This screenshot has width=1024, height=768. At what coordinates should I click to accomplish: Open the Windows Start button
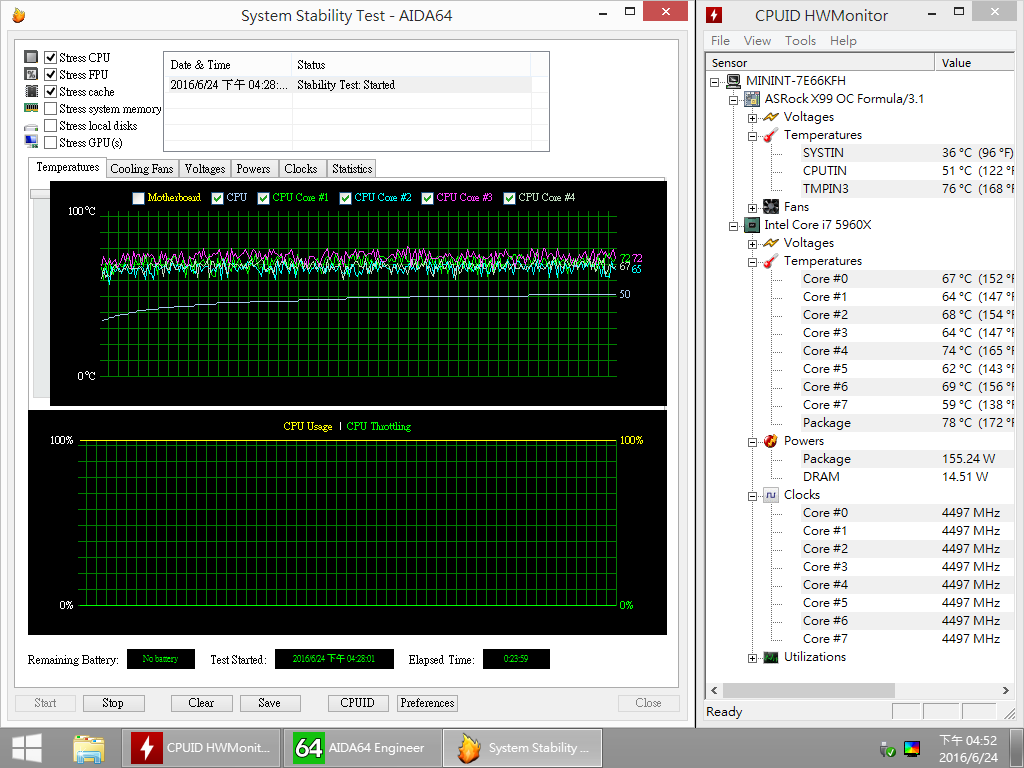[27, 748]
